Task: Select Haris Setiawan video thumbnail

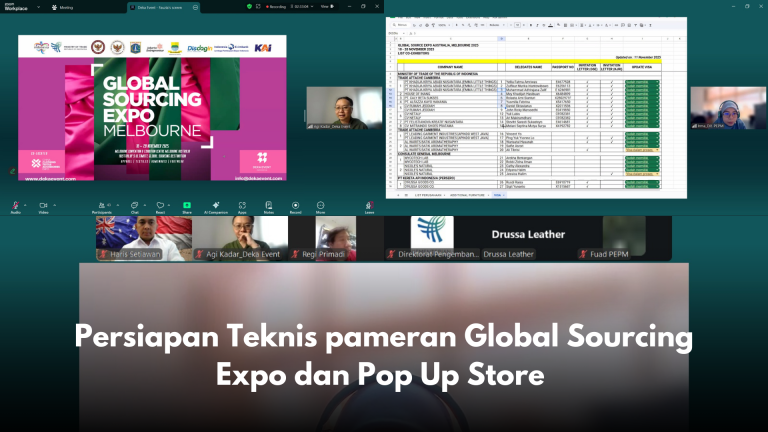Action: pos(144,238)
